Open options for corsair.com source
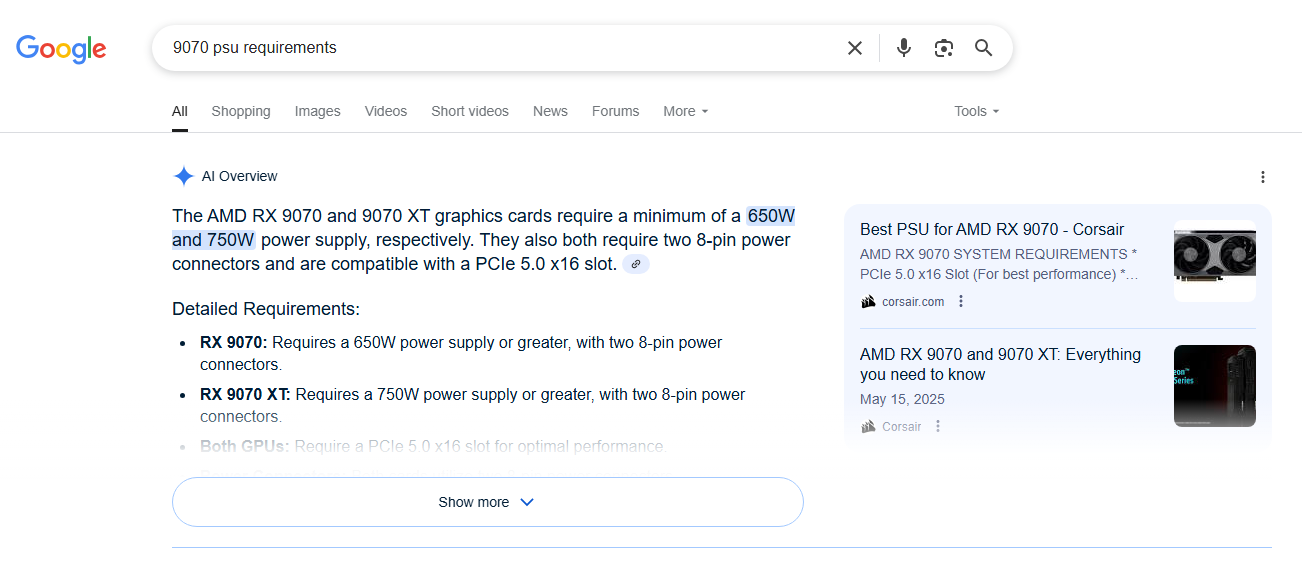 pos(962,301)
